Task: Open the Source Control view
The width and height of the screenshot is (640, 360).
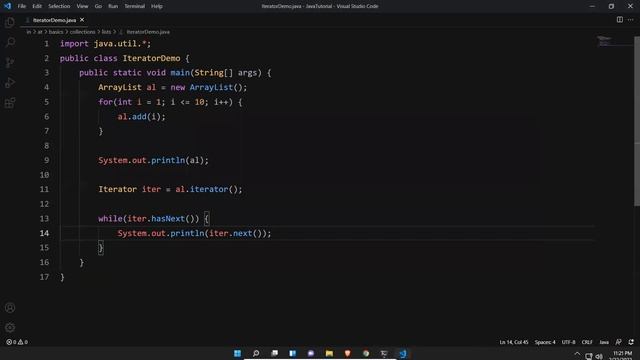Action: tap(10, 62)
